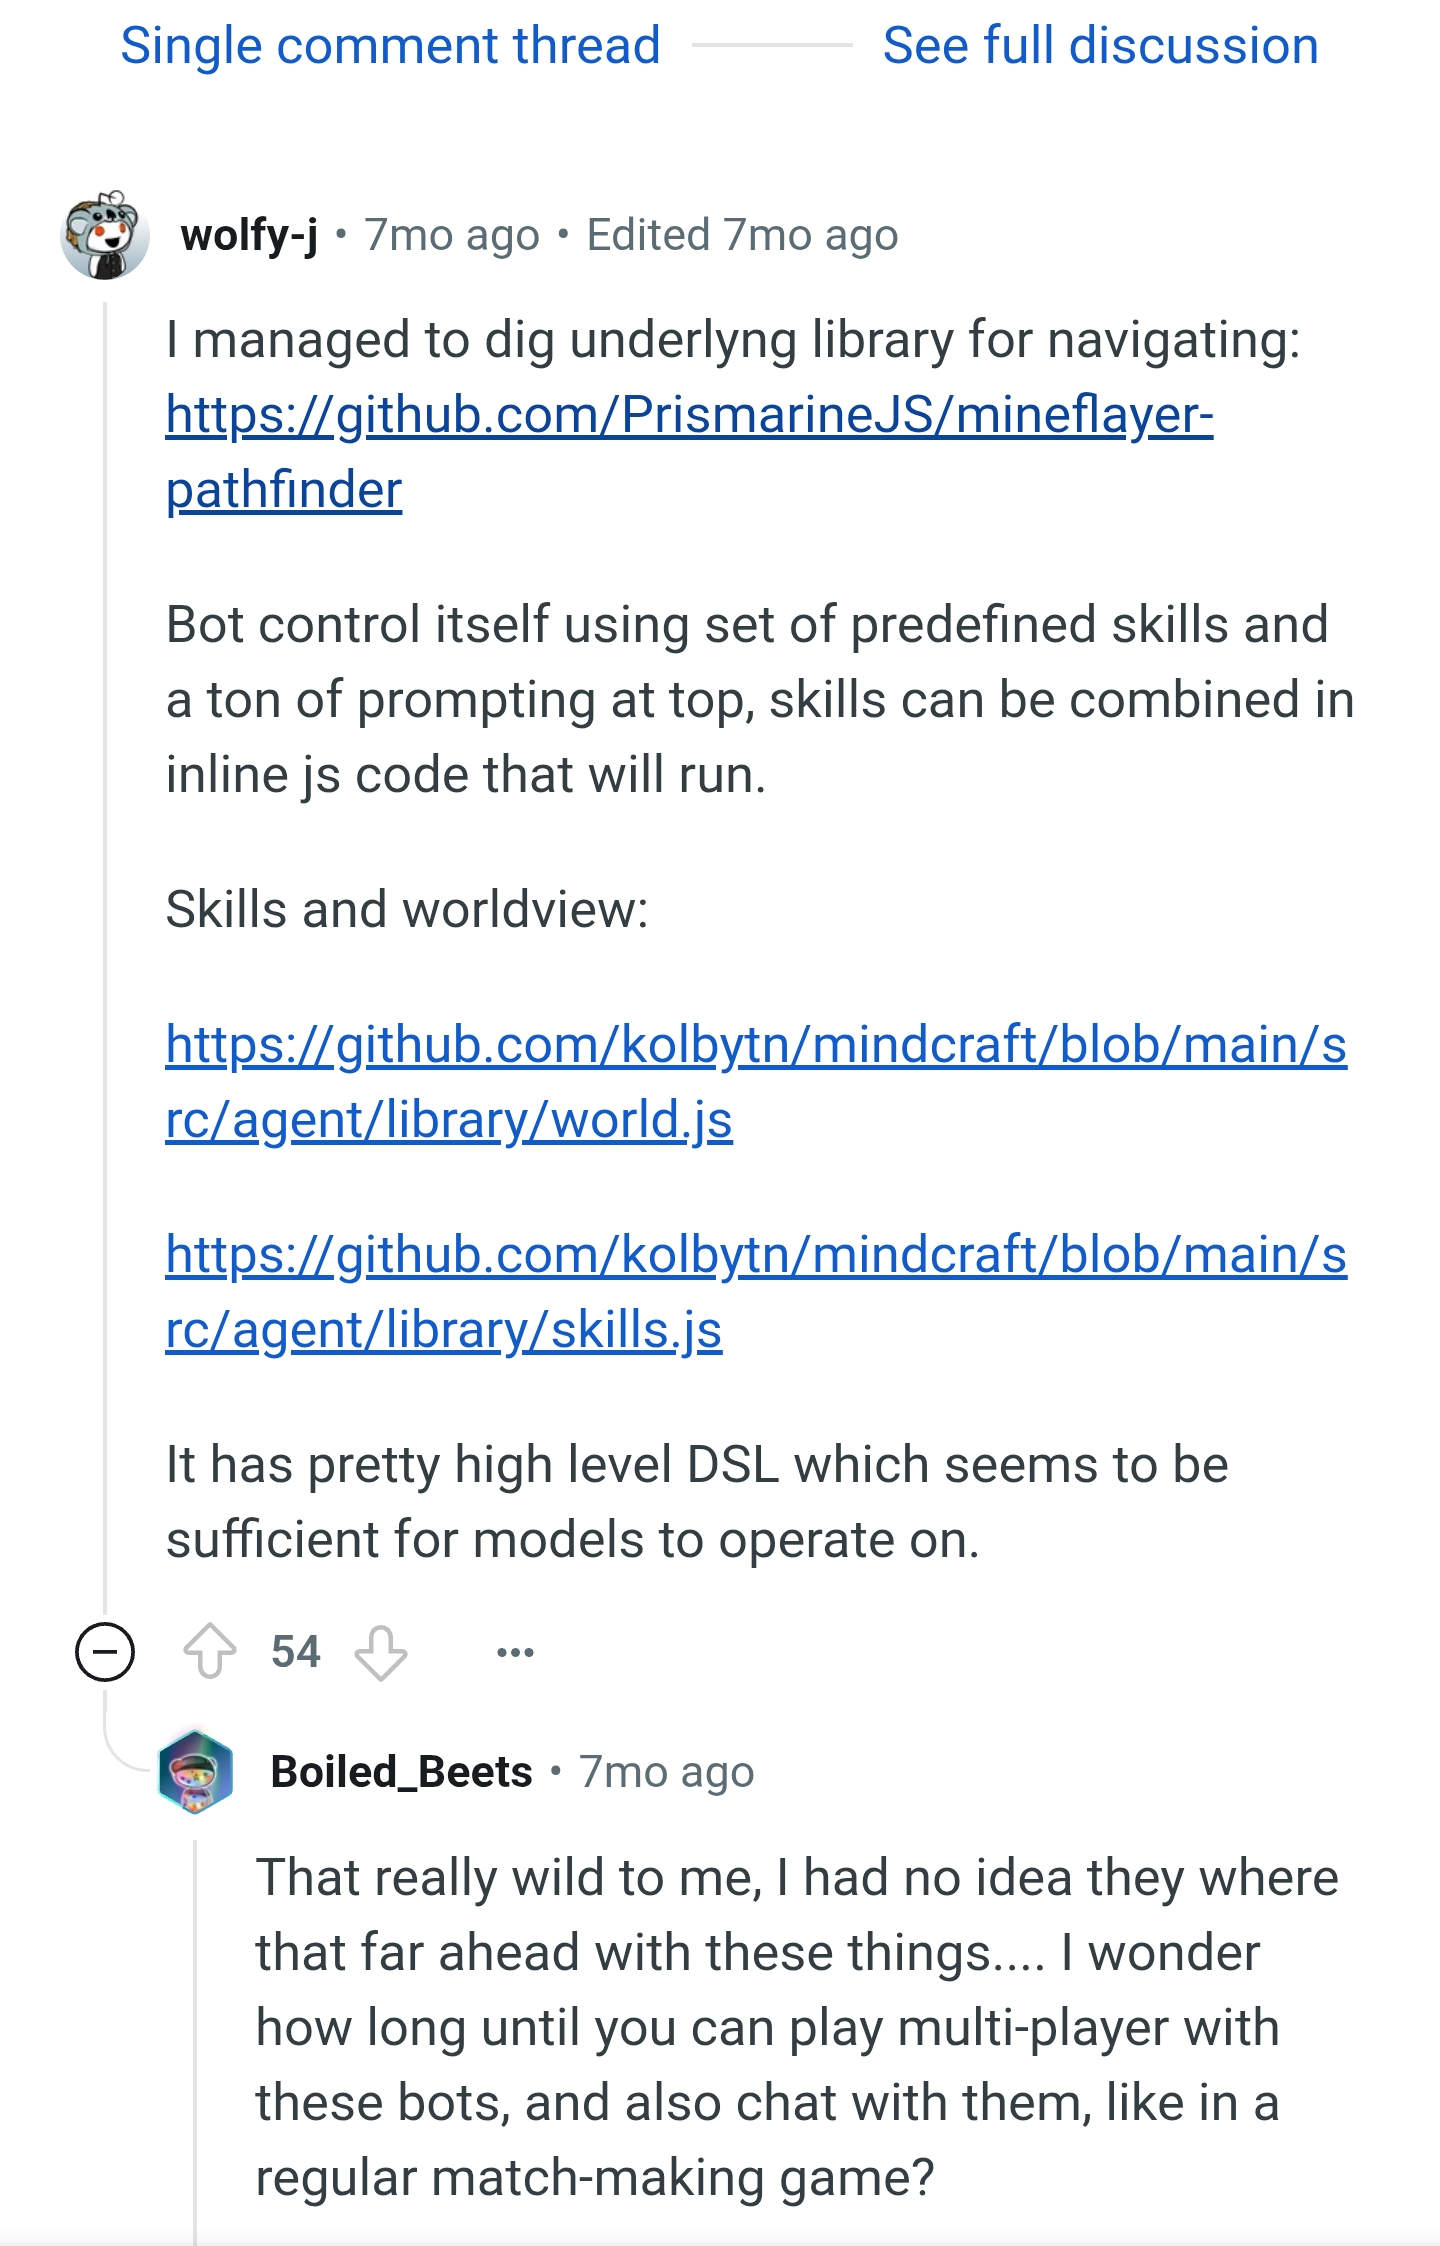Open the world.js GitHub link
Image resolution: width=1440 pixels, height=2246 pixels.
pyautogui.click(x=756, y=1082)
